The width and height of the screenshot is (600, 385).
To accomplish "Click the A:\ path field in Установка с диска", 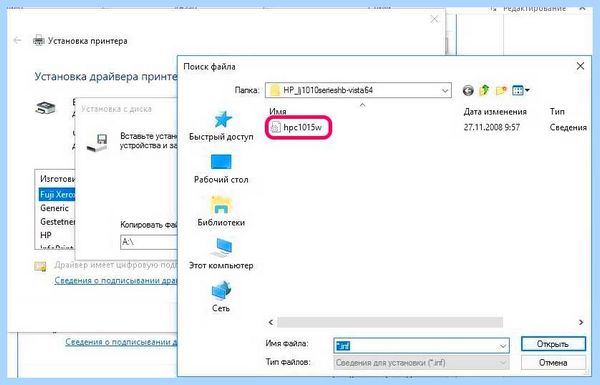I will click(x=149, y=242).
